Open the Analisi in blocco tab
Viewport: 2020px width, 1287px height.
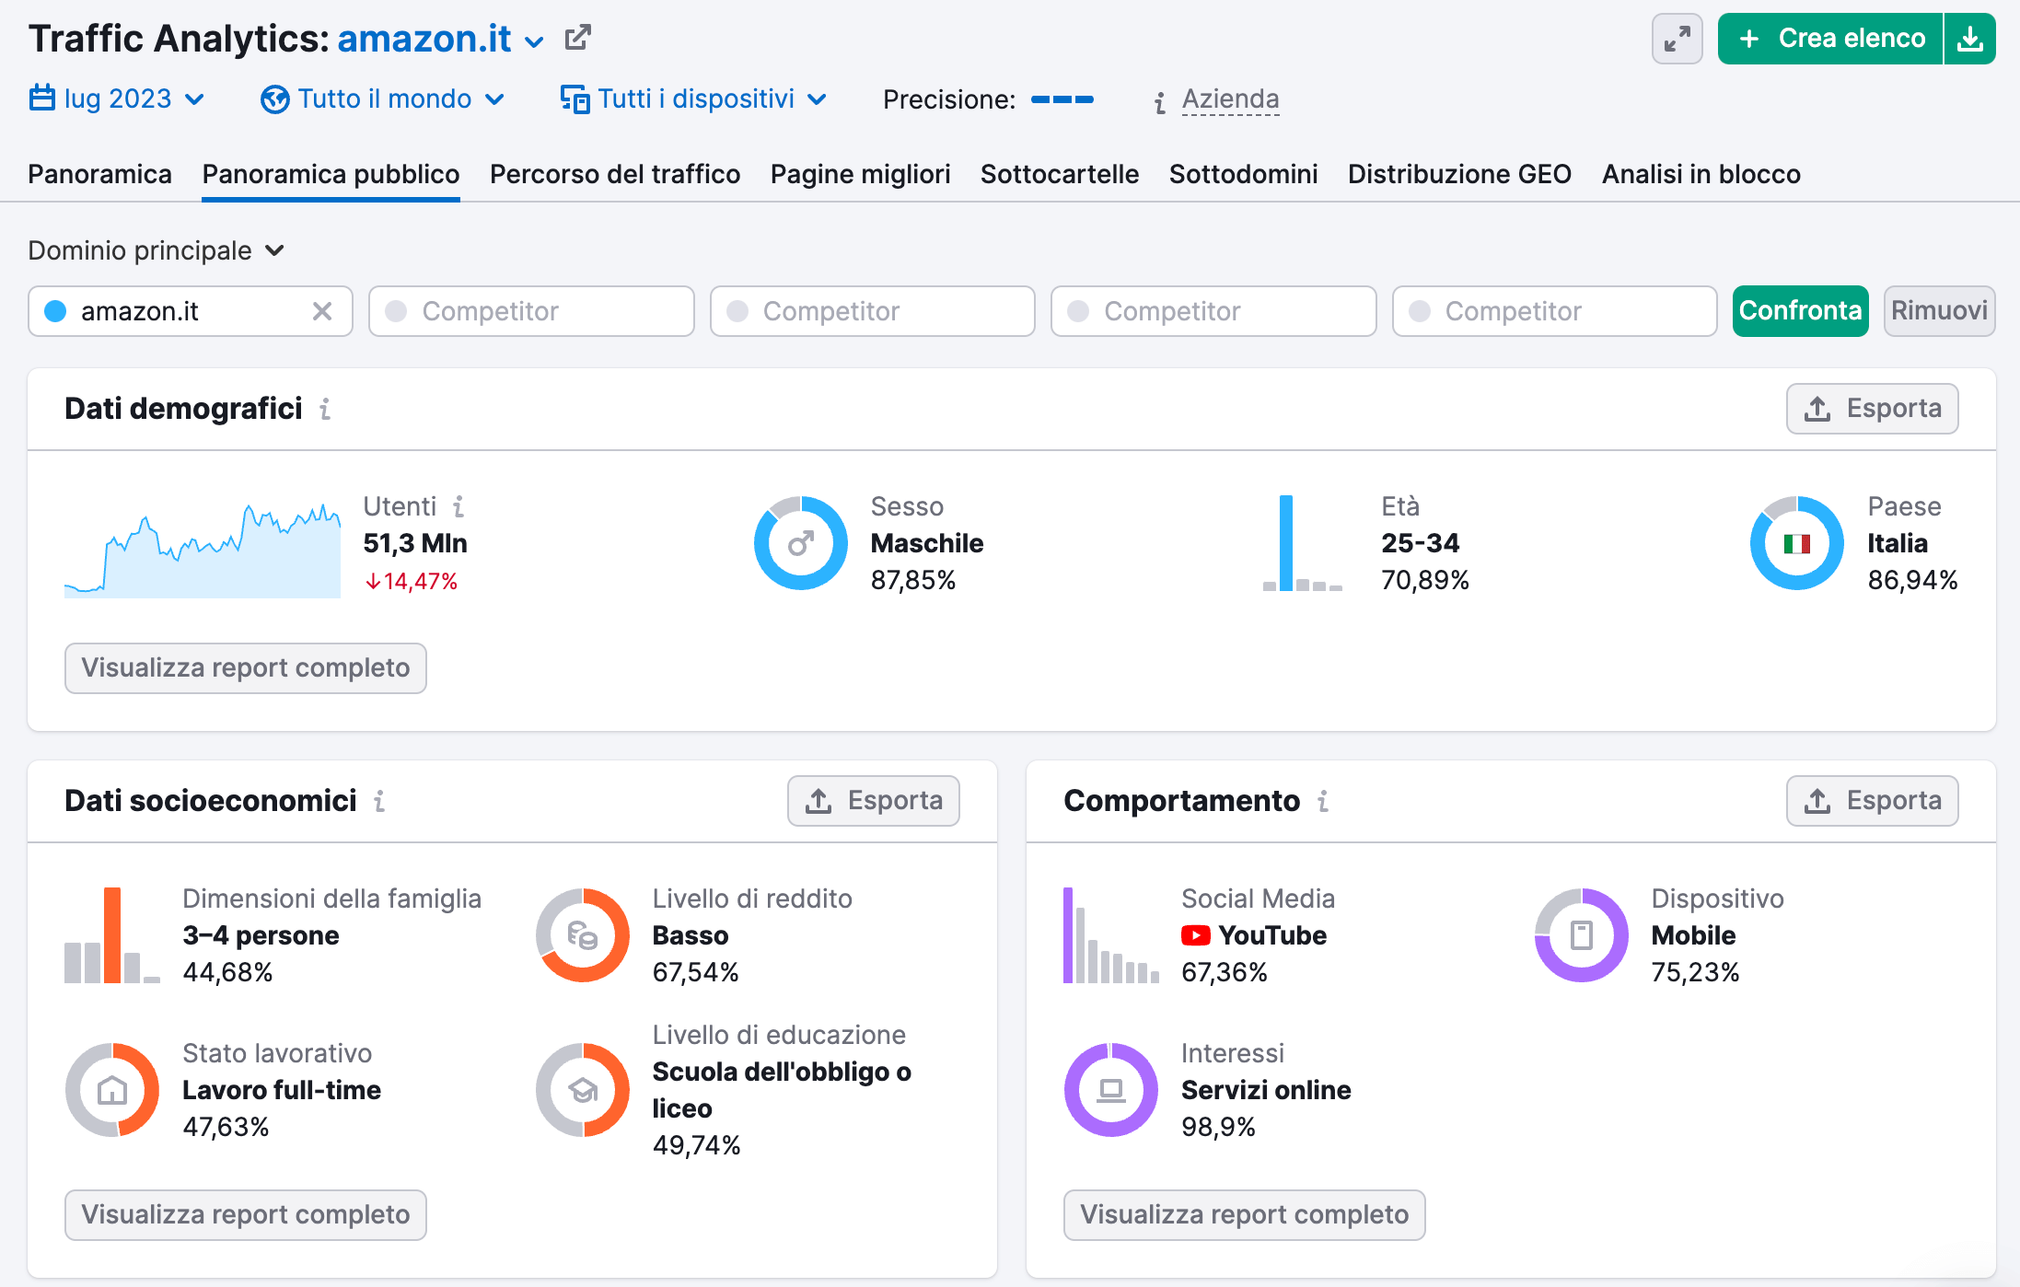pyautogui.click(x=1701, y=174)
